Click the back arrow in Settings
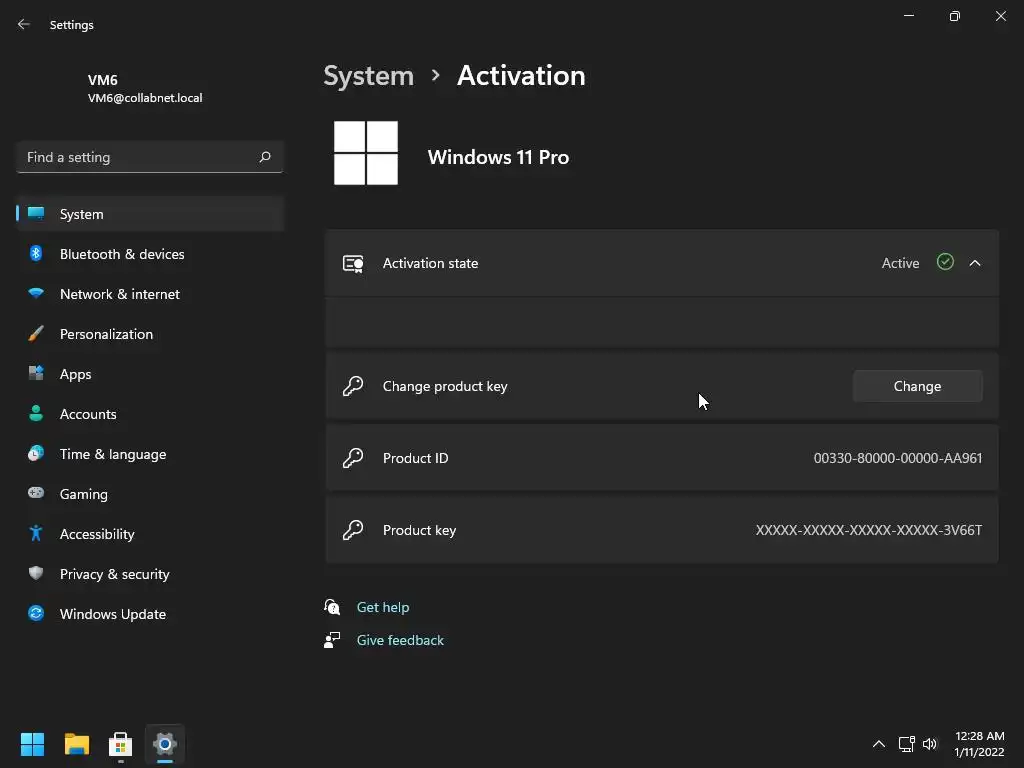The width and height of the screenshot is (1024, 768). tap(24, 25)
